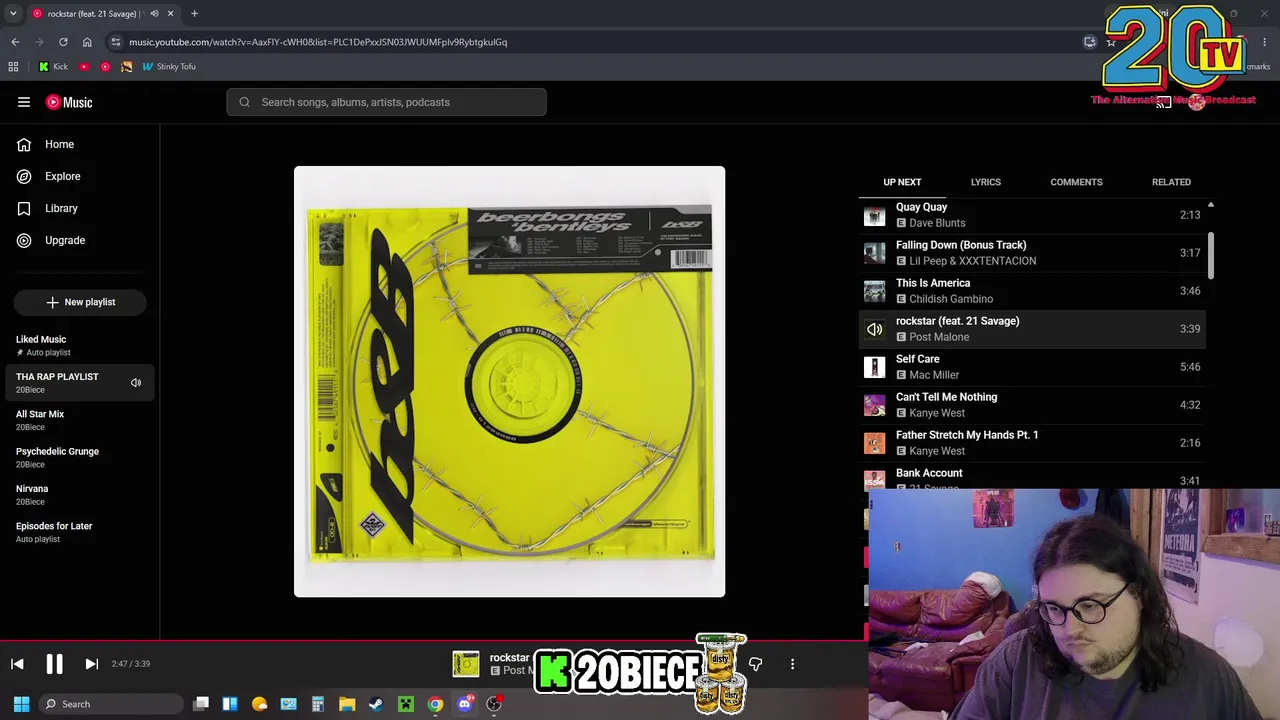1280x720 pixels.
Task: View site information in address bar
Action: [x=116, y=42]
